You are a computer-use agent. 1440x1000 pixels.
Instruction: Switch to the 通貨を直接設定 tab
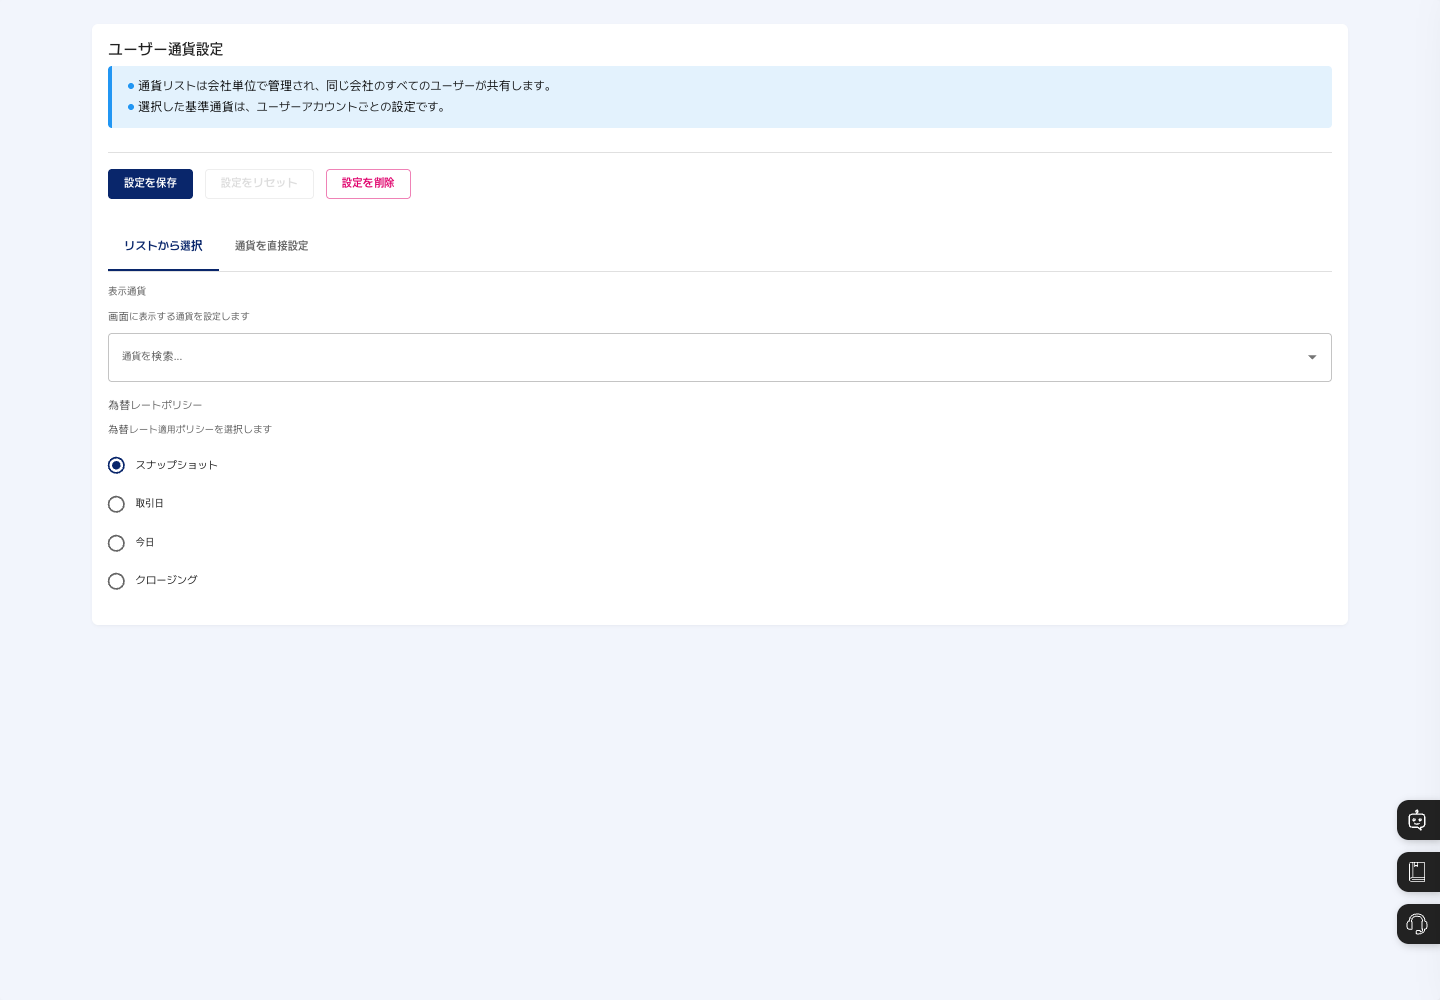tap(271, 246)
